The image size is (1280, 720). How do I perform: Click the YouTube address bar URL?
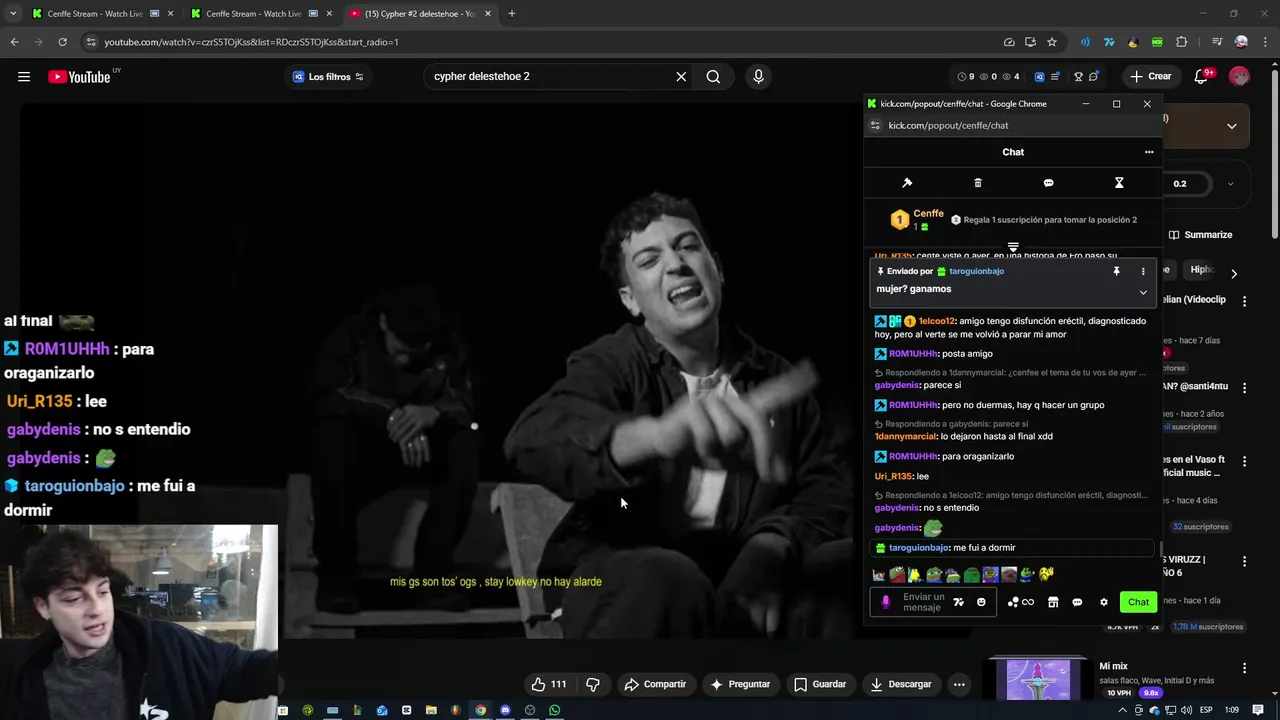[x=251, y=42]
